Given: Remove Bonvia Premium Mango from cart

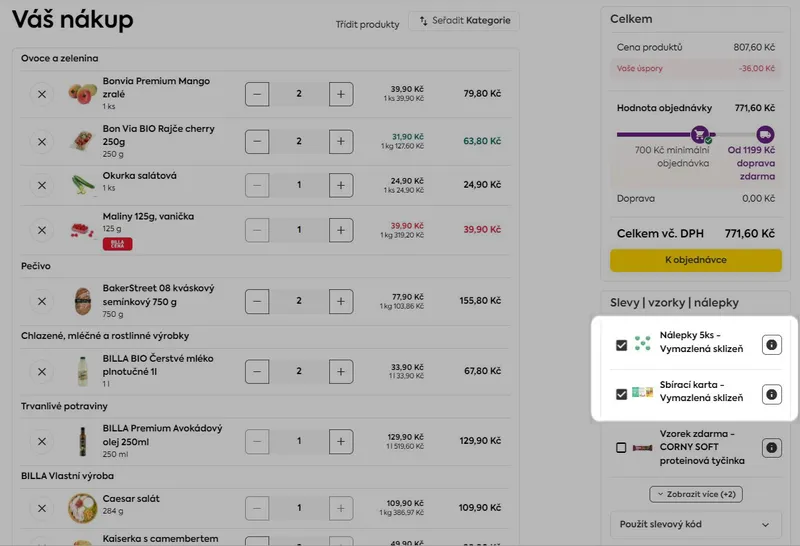Looking at the screenshot, I should pyautogui.click(x=42, y=93).
